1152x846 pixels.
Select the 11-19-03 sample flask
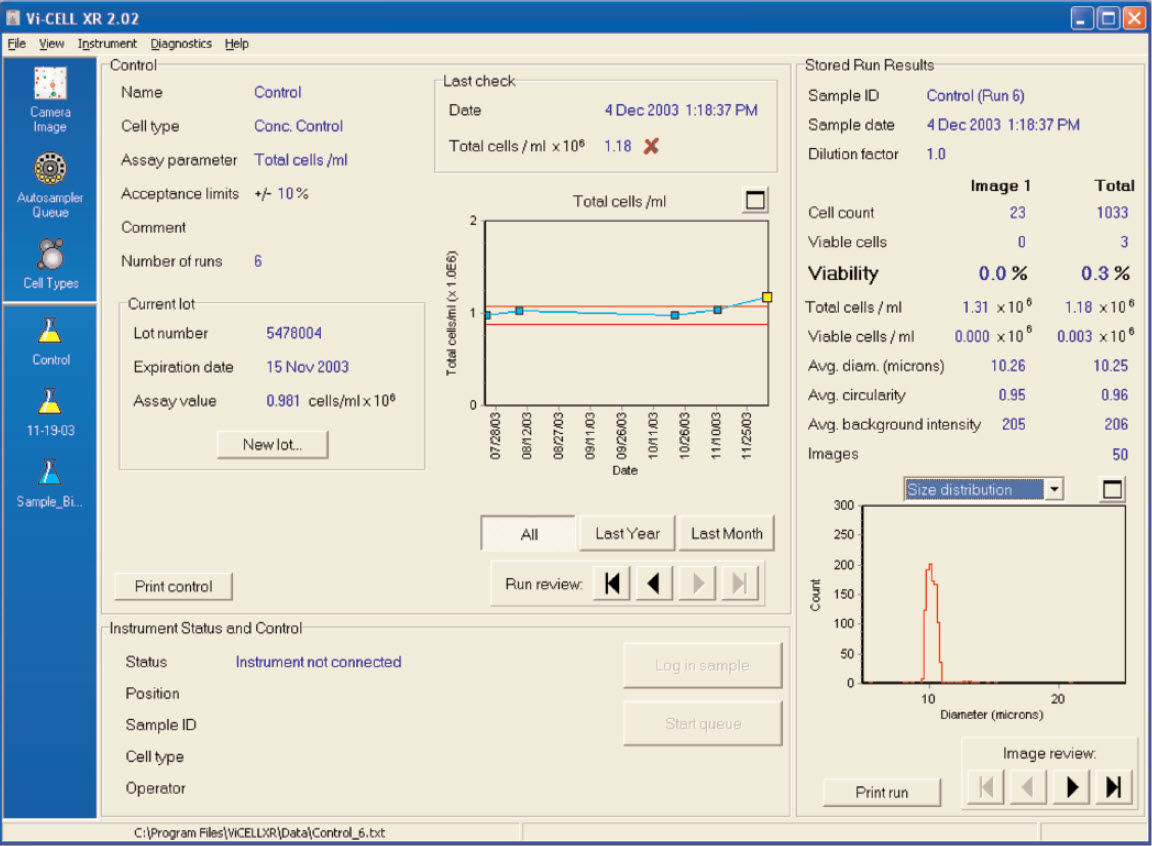pos(51,412)
